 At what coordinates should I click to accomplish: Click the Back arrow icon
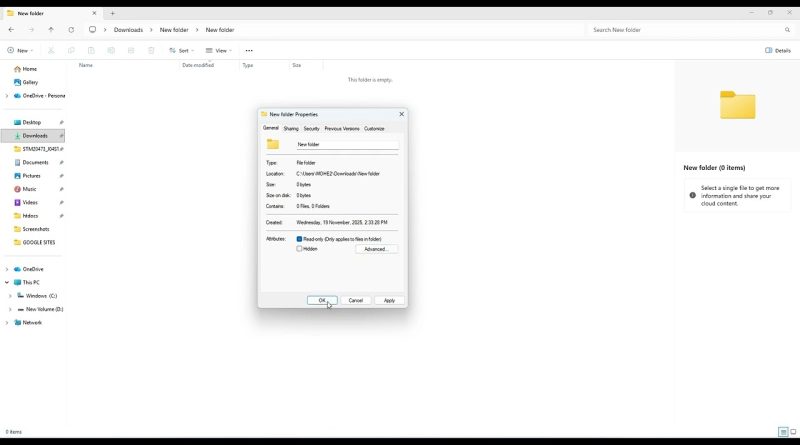(x=11, y=30)
